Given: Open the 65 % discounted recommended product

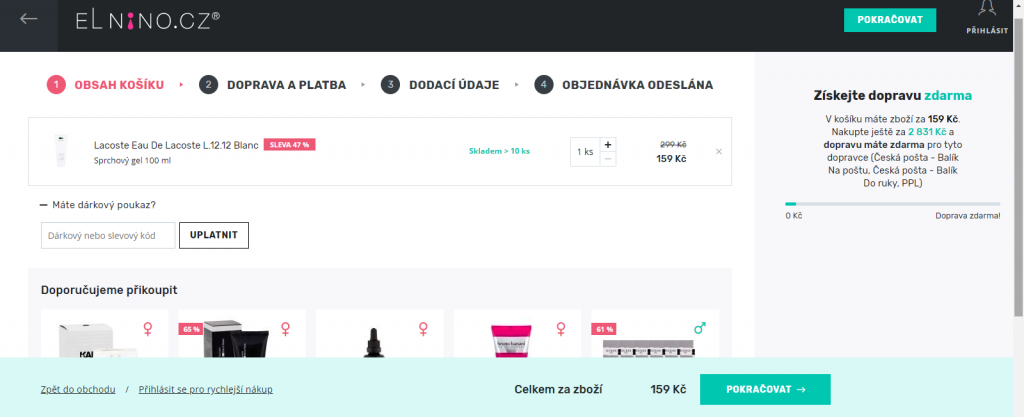Looking at the screenshot, I should click(x=242, y=333).
